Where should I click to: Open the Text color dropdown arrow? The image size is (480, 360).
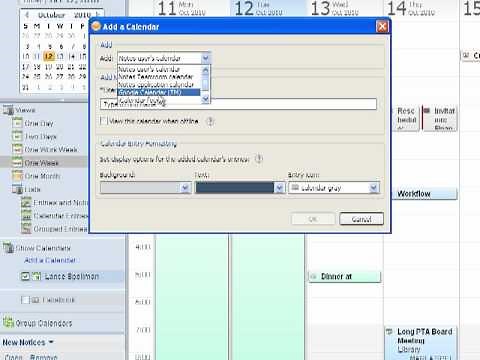pyautogui.click(x=279, y=188)
